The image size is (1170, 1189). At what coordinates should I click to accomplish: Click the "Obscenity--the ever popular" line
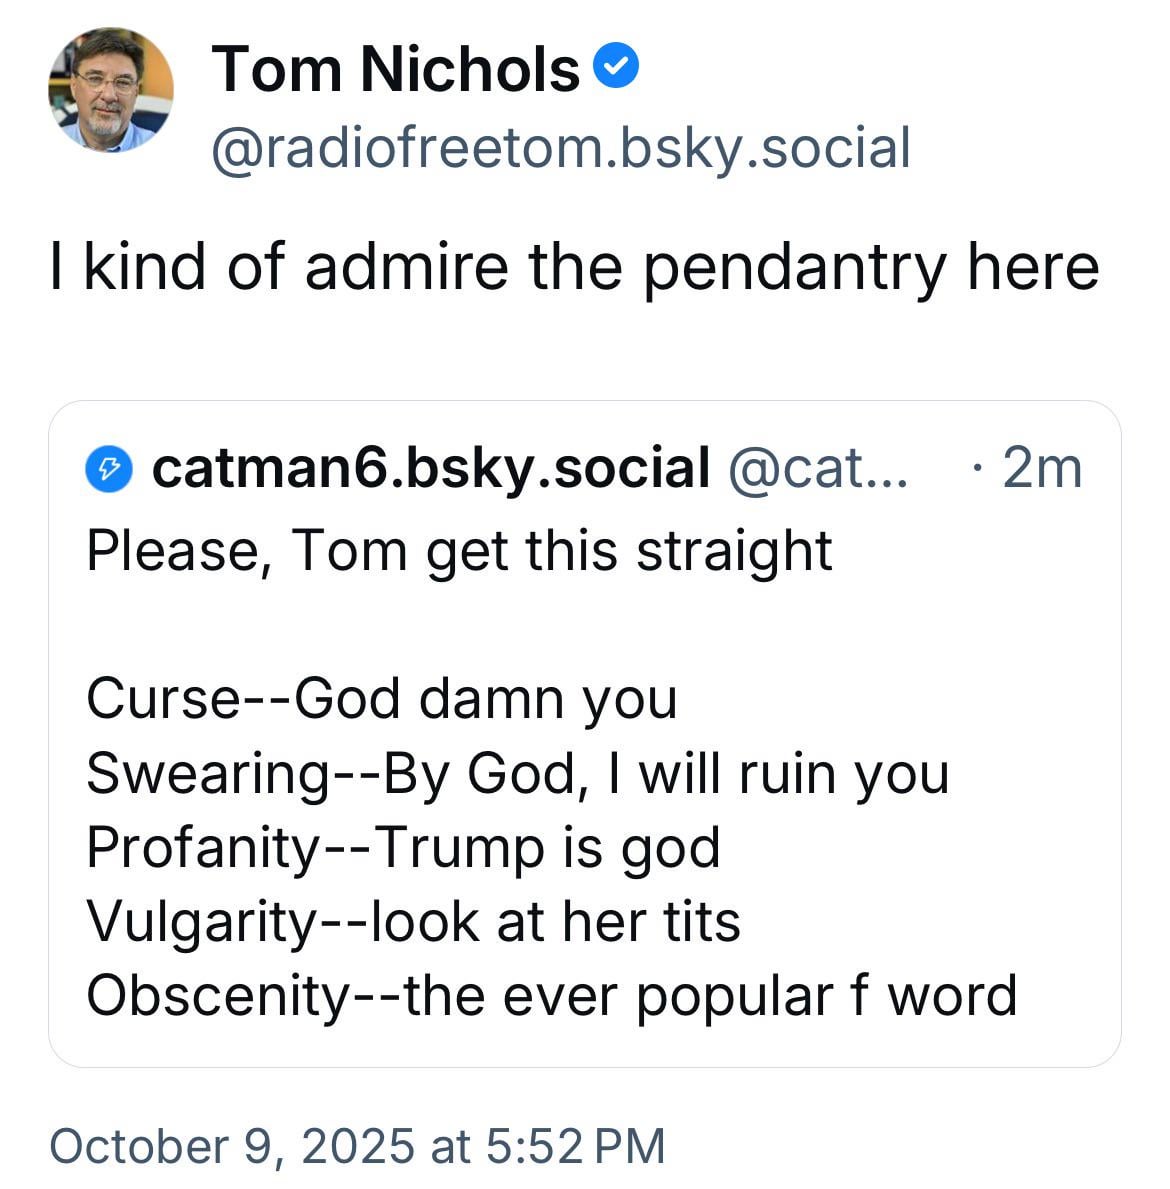pyautogui.click(x=551, y=995)
